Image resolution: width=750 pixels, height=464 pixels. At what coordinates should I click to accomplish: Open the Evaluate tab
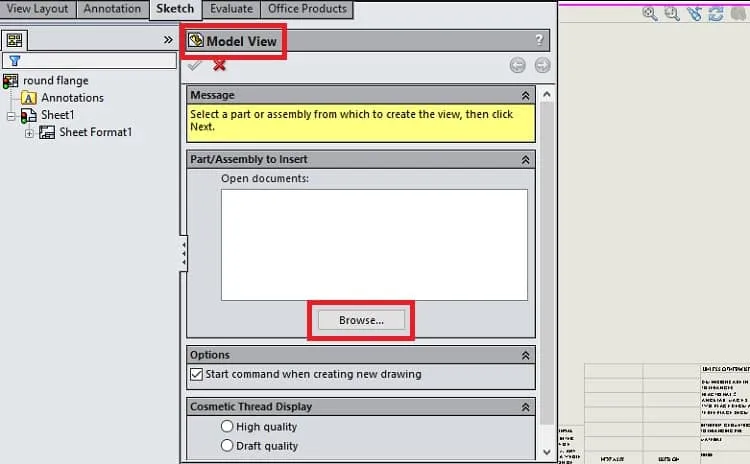point(232,9)
